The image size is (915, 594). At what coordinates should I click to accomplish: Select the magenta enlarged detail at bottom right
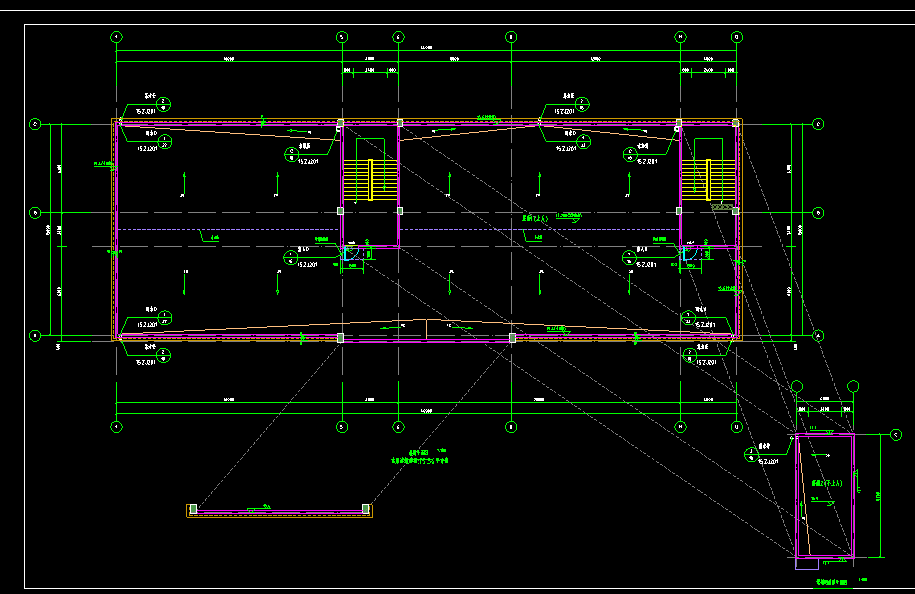[824, 495]
